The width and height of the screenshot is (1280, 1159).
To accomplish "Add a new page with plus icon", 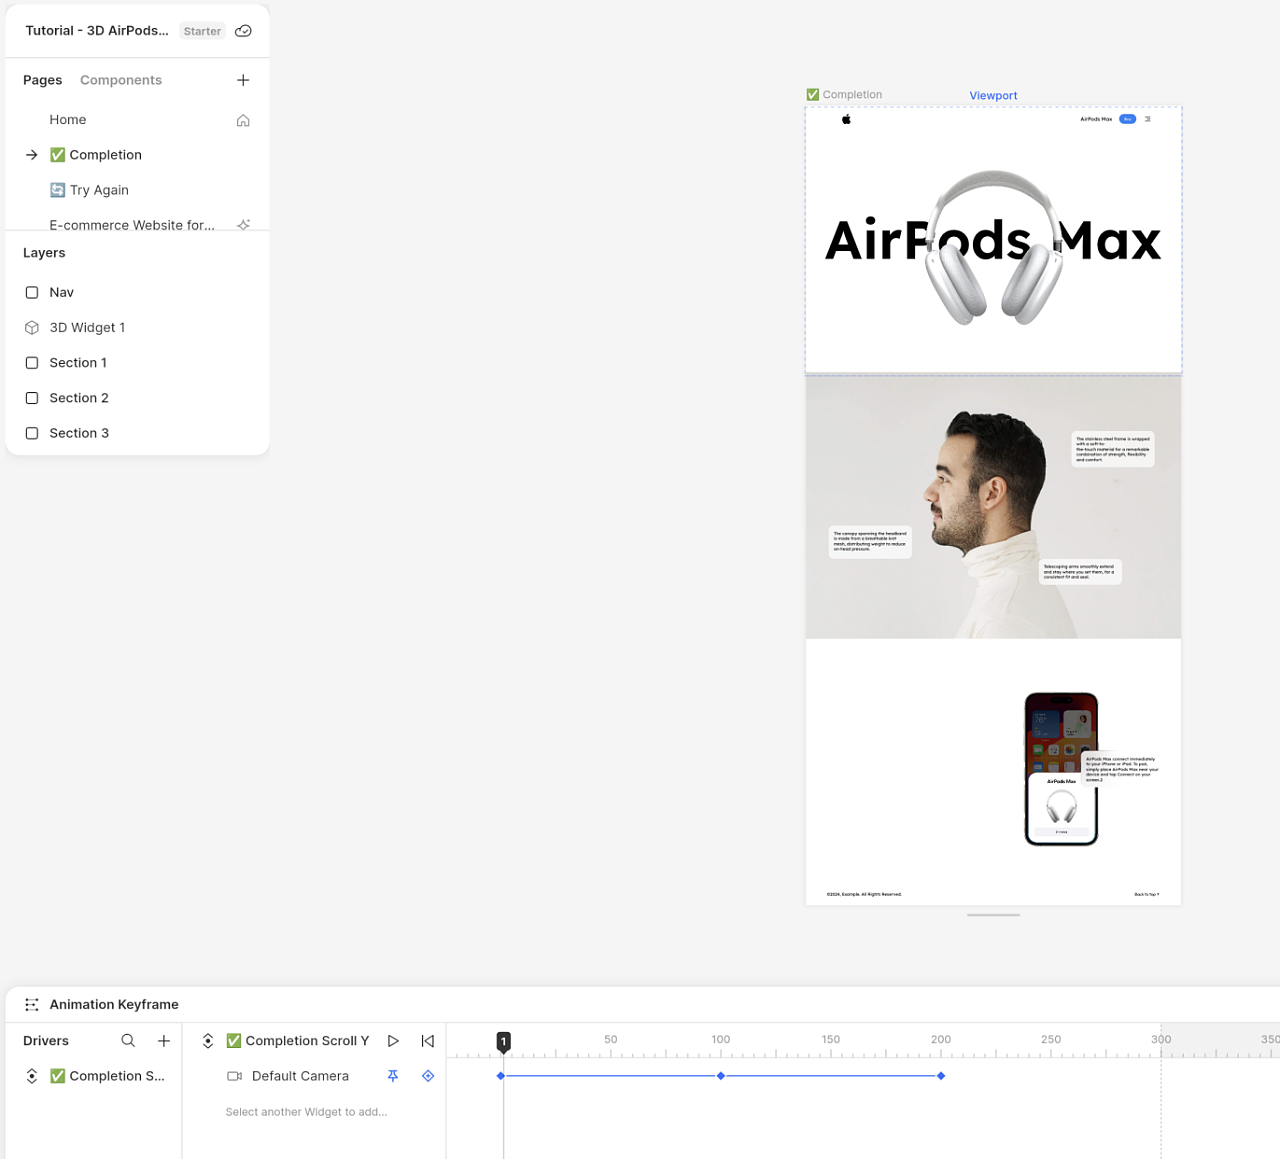I will pos(243,80).
